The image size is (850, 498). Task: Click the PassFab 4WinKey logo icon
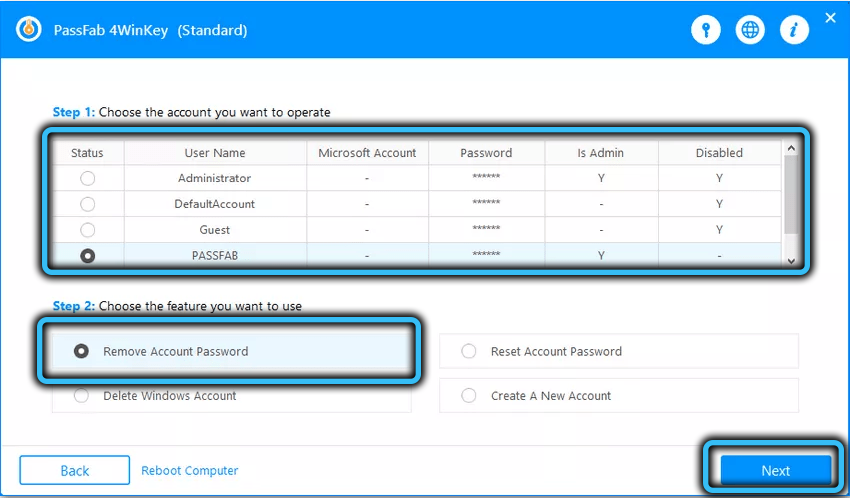click(29, 29)
